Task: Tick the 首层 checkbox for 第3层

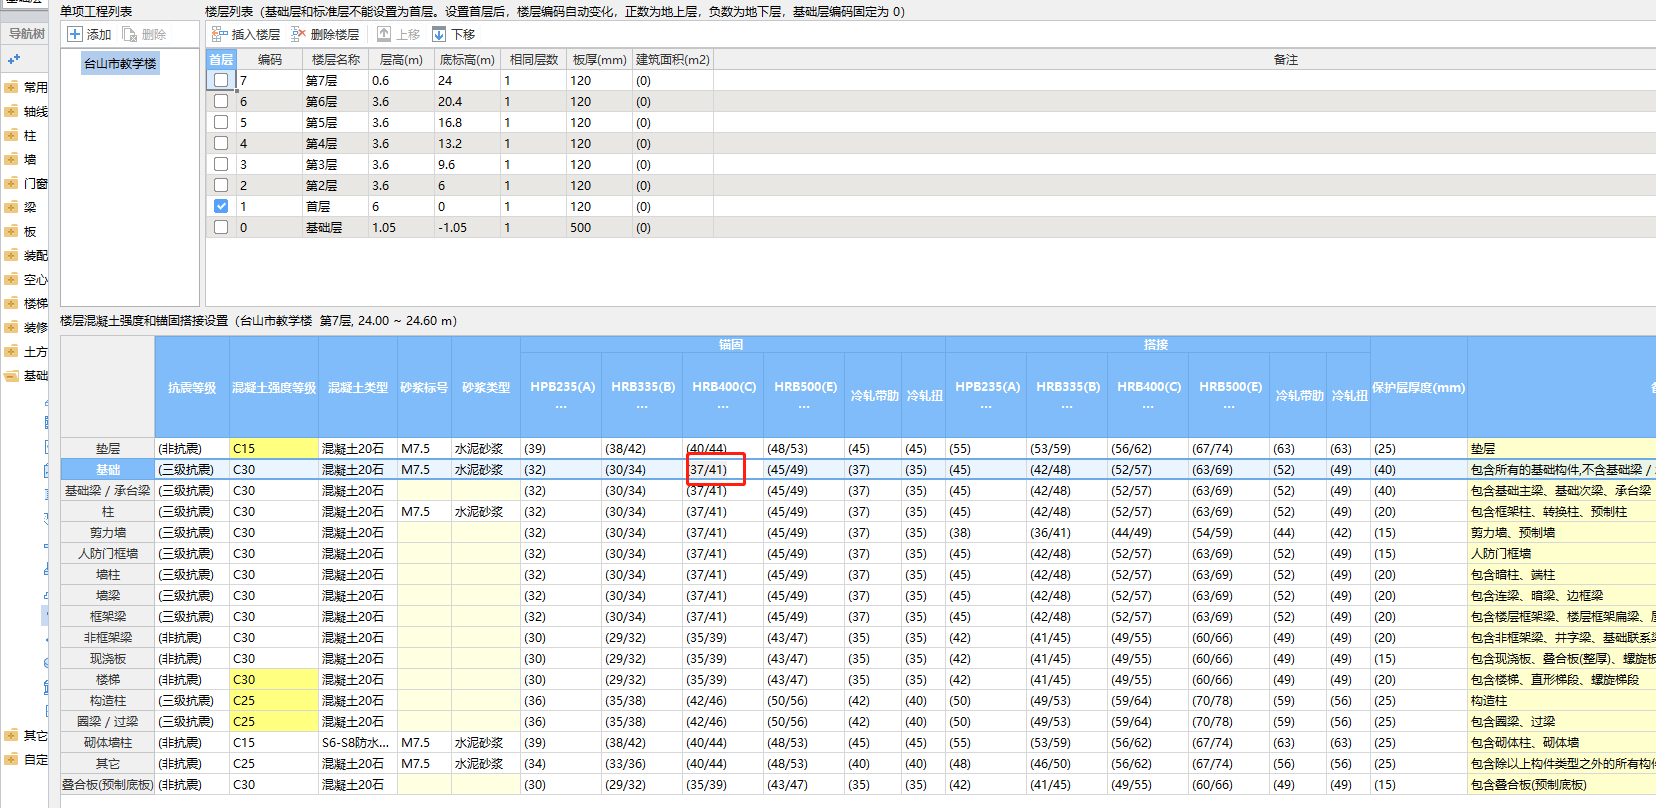Action: click(221, 164)
